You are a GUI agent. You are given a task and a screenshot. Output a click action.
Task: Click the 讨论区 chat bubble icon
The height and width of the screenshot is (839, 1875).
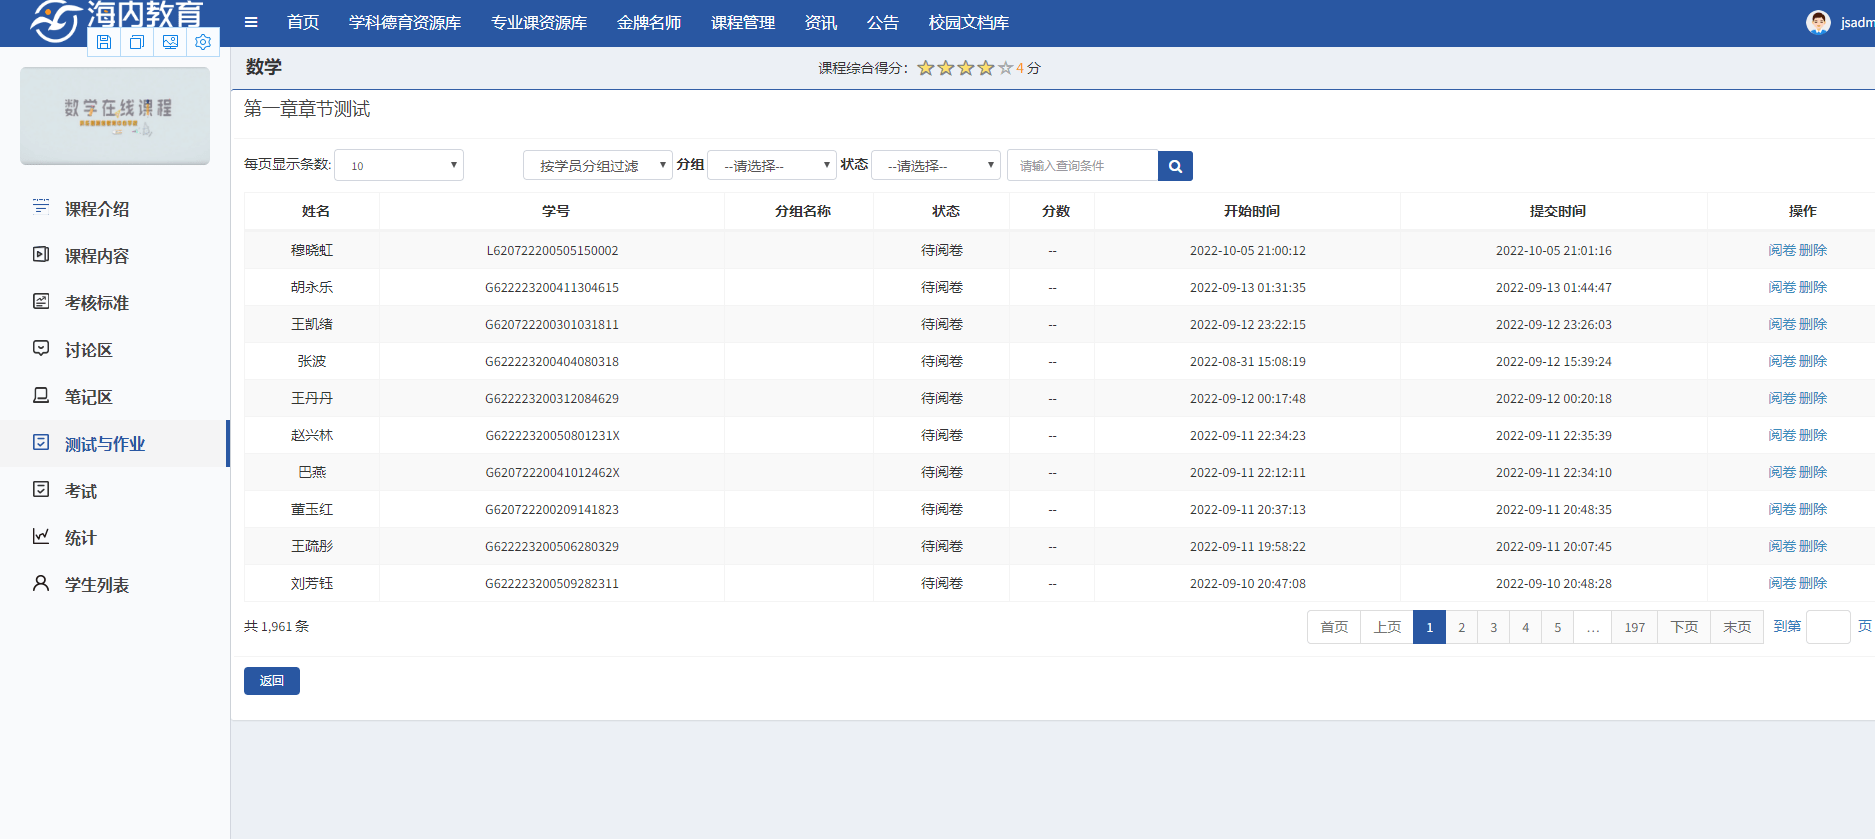click(41, 348)
